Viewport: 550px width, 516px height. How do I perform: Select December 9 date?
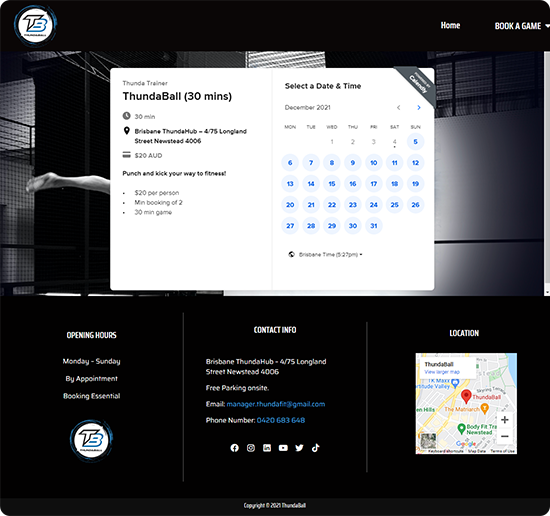pyautogui.click(x=353, y=163)
